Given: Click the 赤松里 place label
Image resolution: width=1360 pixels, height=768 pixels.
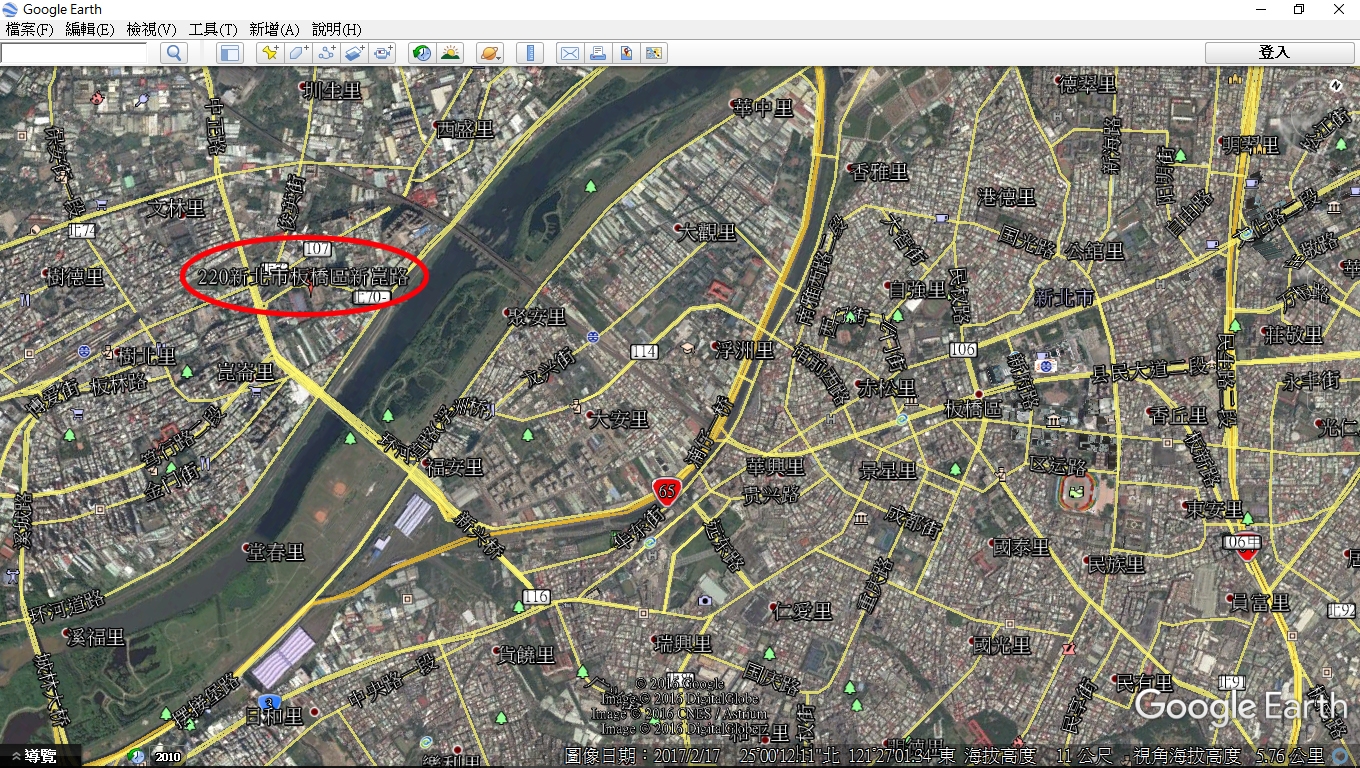Looking at the screenshot, I should click(x=886, y=387).
